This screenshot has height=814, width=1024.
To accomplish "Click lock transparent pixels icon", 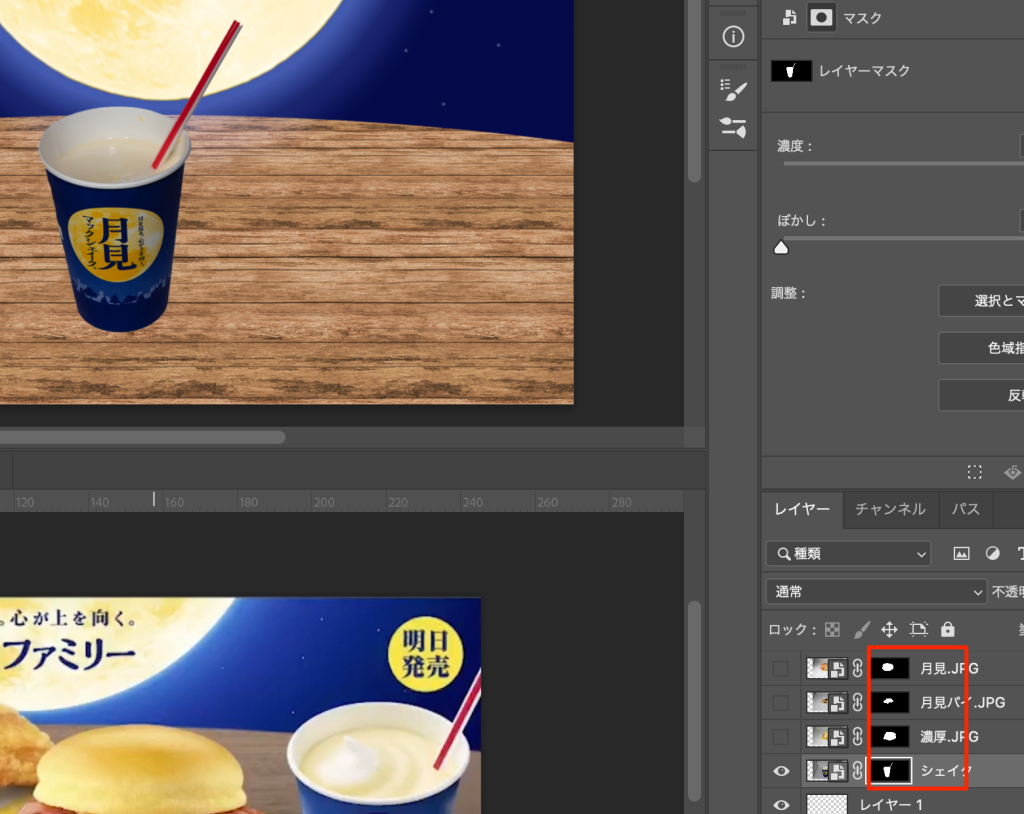I will pos(832,630).
